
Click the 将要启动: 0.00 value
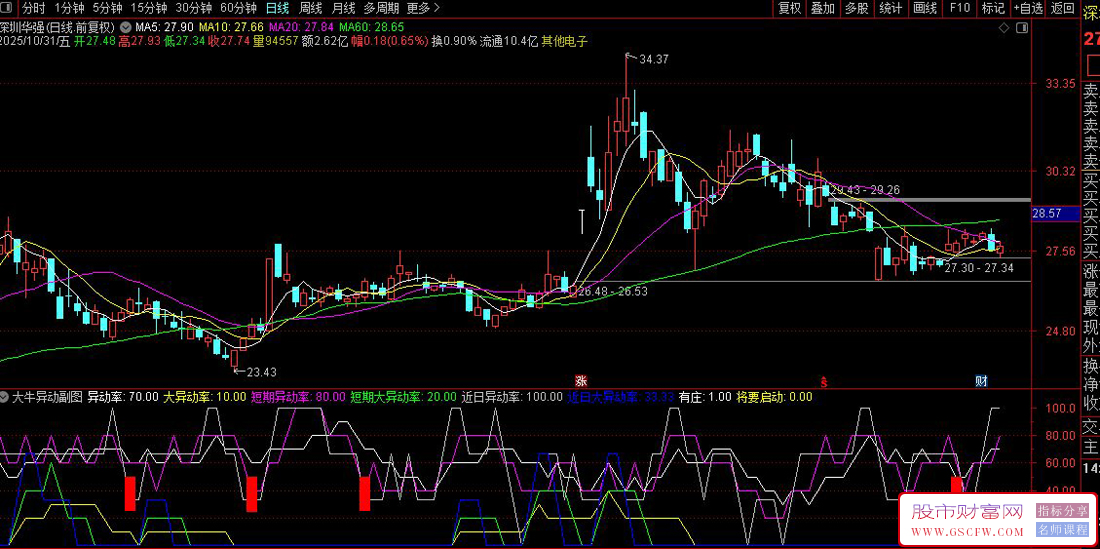coord(774,397)
